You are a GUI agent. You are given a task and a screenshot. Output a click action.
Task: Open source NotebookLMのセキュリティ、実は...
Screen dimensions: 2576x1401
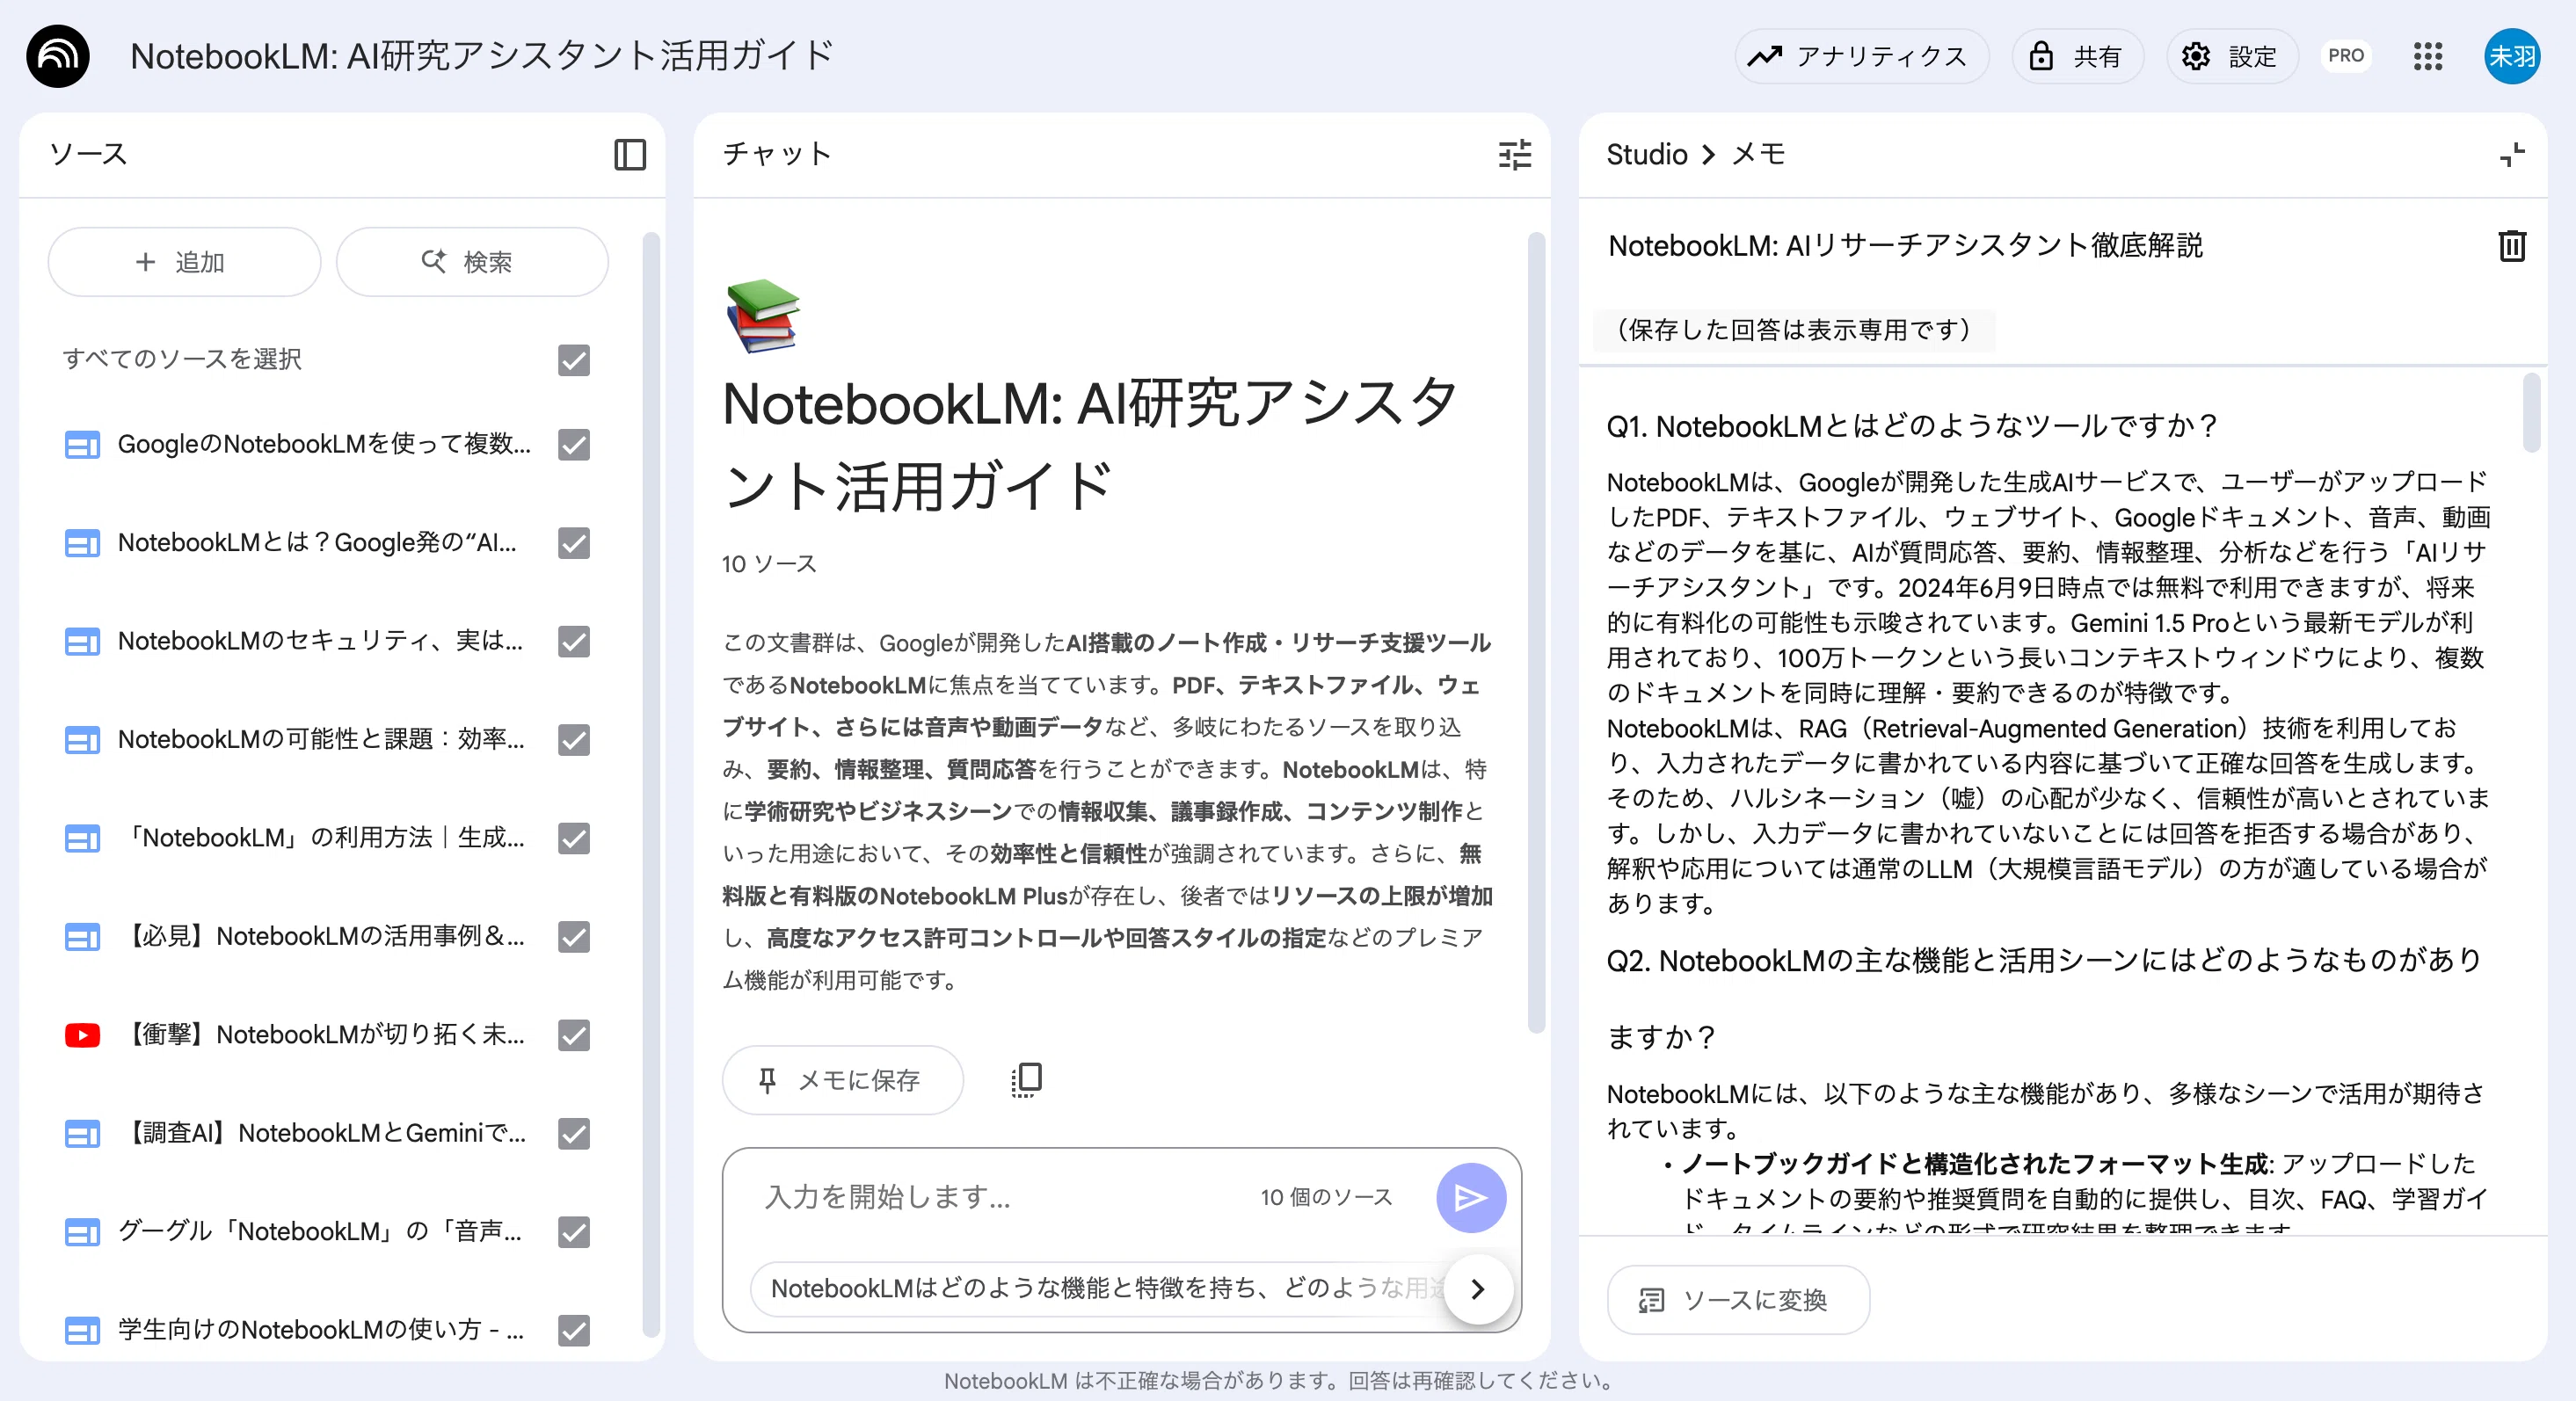[320, 641]
